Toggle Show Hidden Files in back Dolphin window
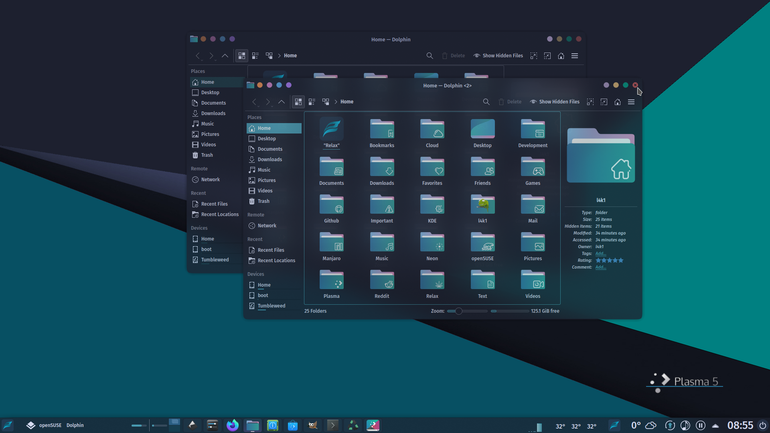This screenshot has height=433, width=770. click(x=498, y=55)
